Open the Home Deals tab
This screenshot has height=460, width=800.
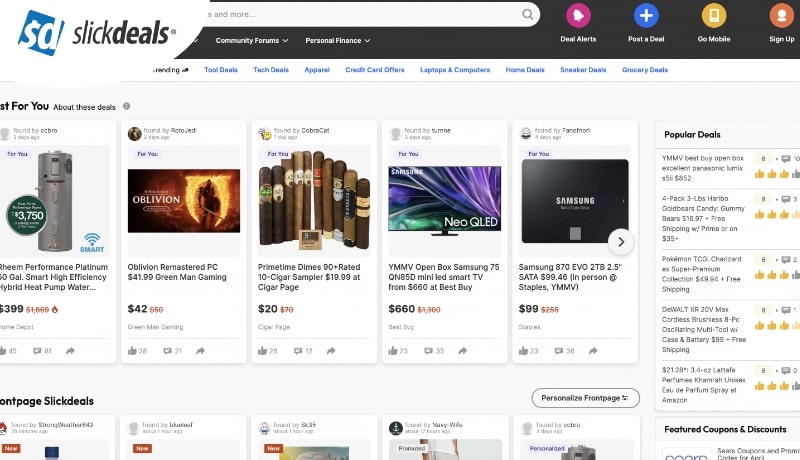(525, 70)
